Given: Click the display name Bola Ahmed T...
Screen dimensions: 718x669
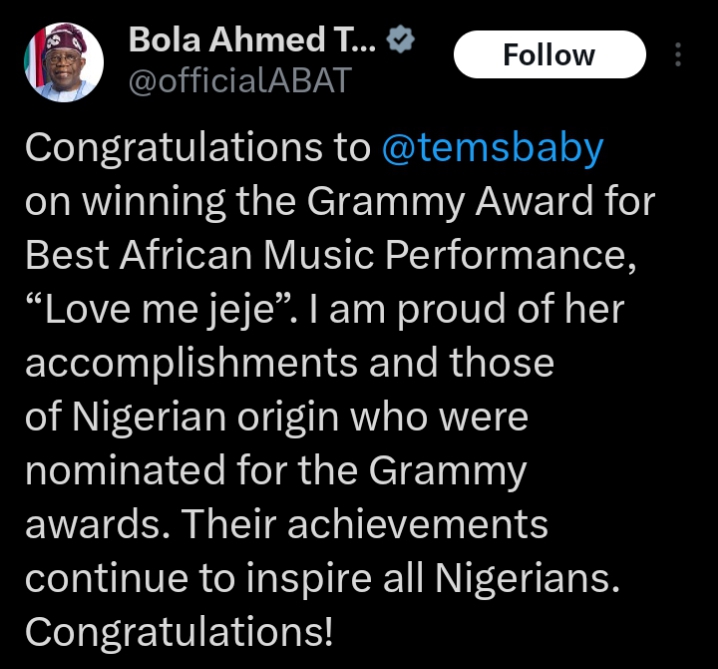Looking at the screenshot, I should coord(252,39).
